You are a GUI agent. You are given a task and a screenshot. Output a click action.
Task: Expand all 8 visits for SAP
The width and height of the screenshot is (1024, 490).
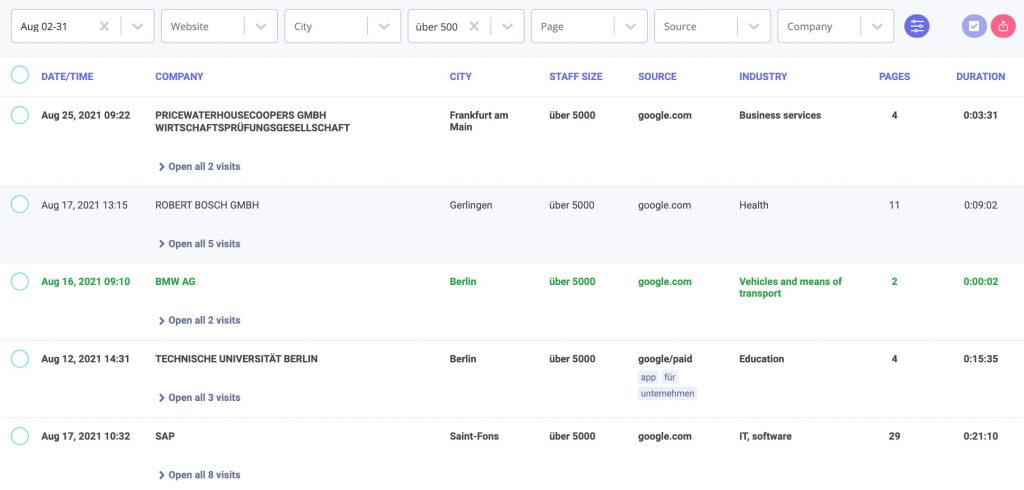(199, 475)
